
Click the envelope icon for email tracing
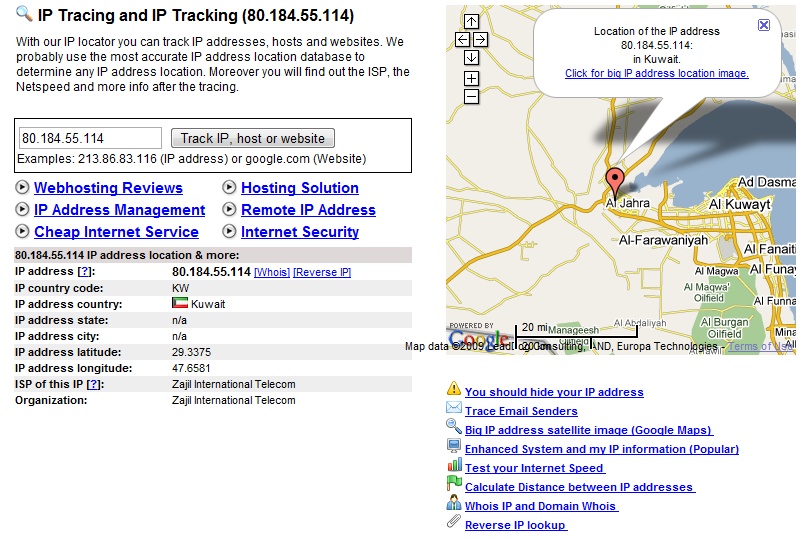[x=454, y=410]
